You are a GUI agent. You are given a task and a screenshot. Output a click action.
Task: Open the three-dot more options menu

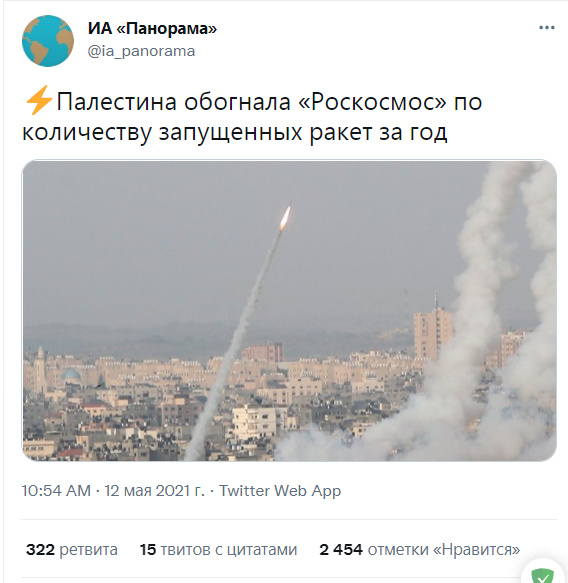click(x=546, y=28)
